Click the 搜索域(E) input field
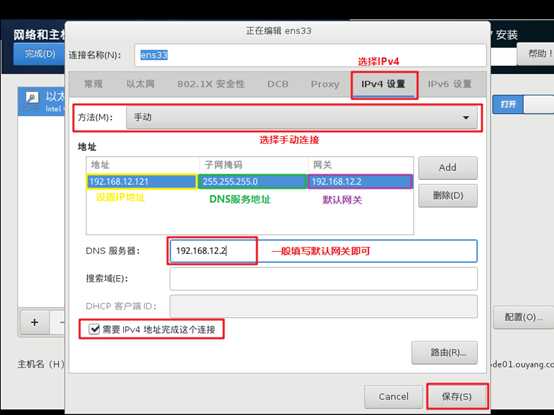554x415 pixels. (x=323, y=279)
